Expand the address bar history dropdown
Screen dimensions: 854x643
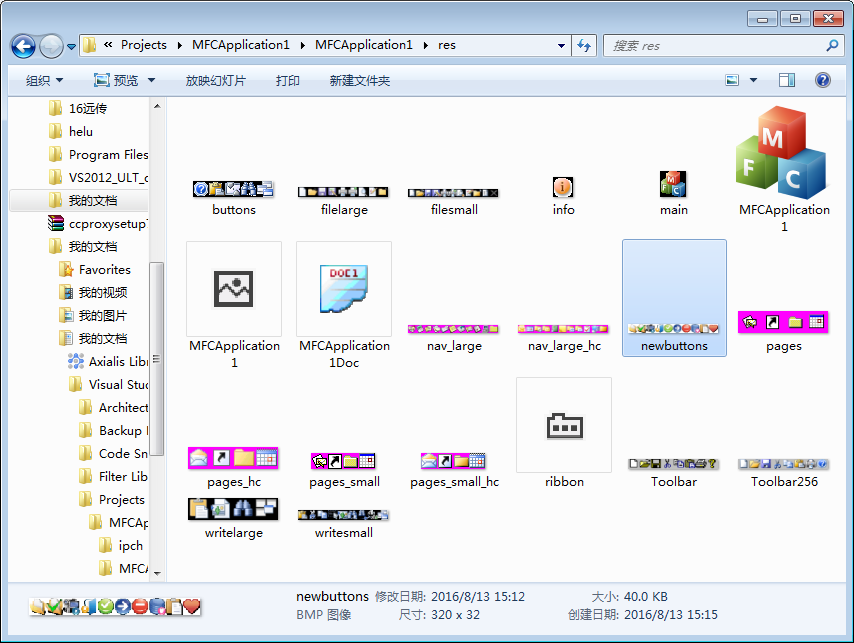point(561,46)
